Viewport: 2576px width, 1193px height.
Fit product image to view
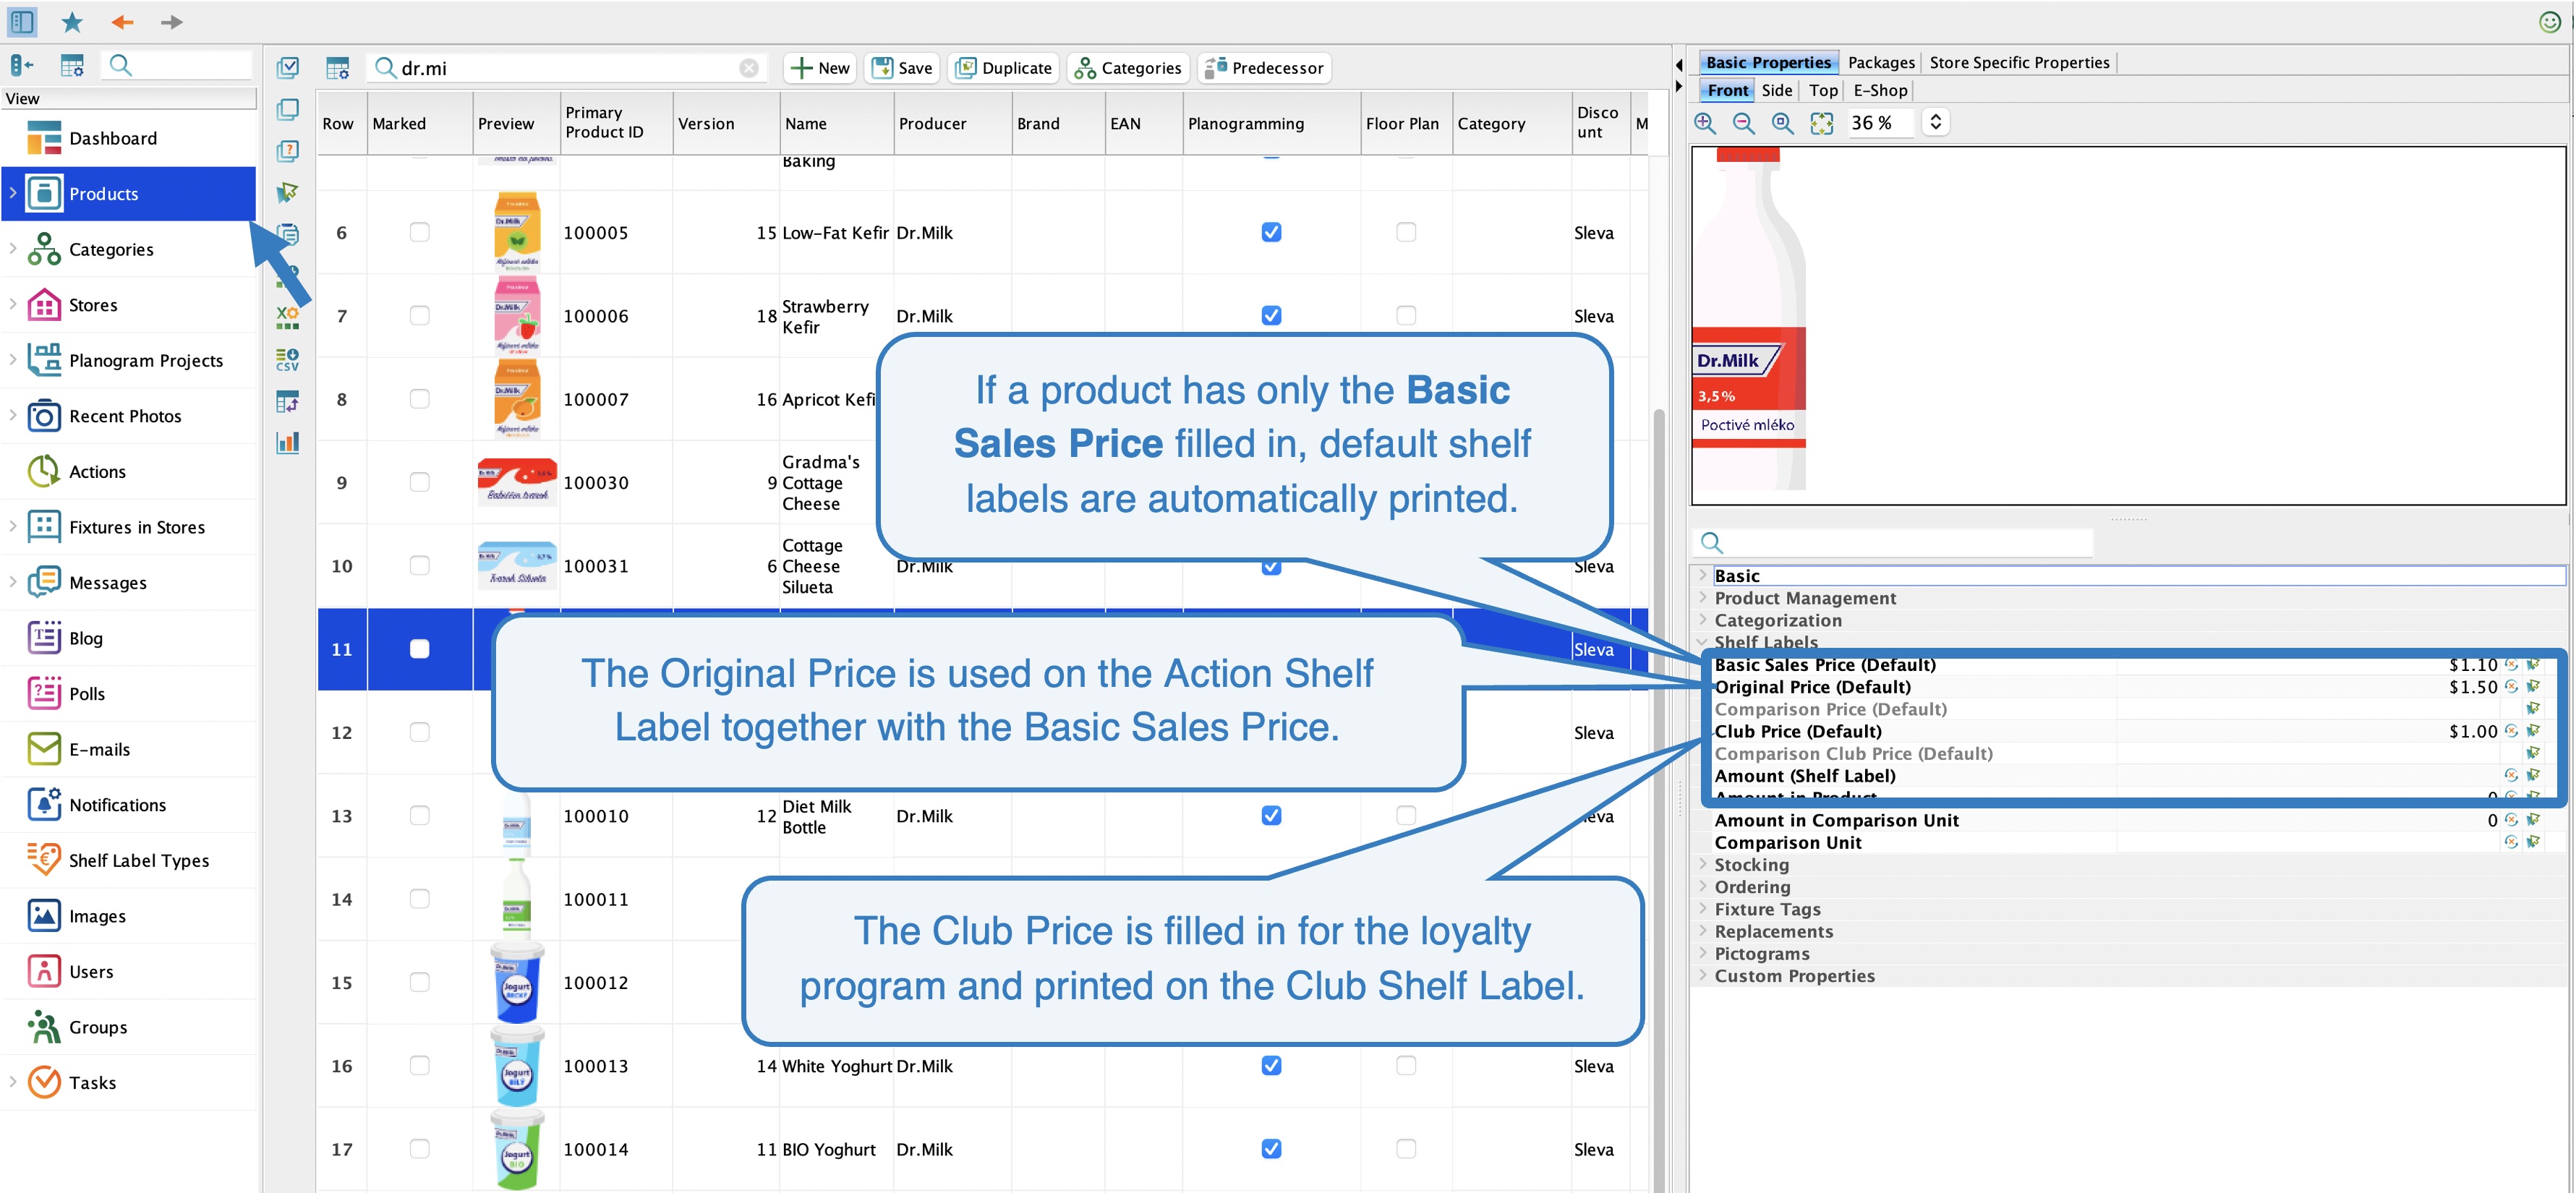(x=1822, y=123)
